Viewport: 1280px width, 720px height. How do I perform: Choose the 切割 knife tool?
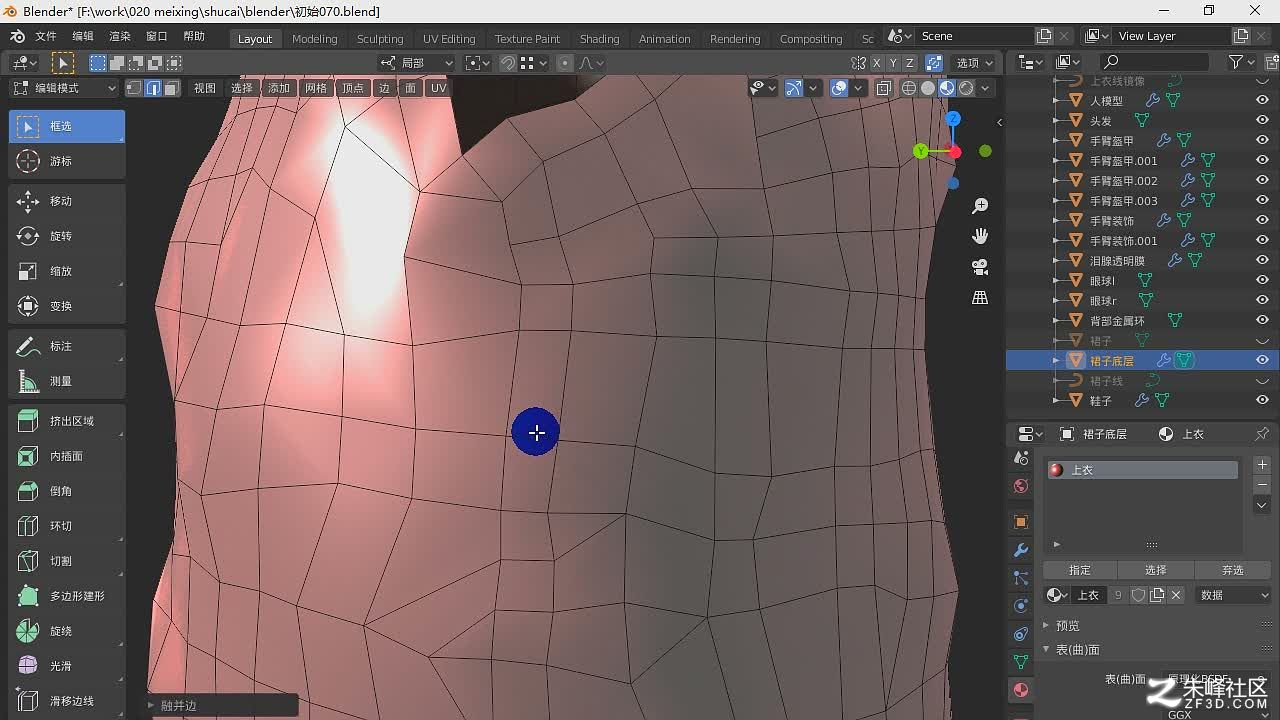click(x=66, y=561)
